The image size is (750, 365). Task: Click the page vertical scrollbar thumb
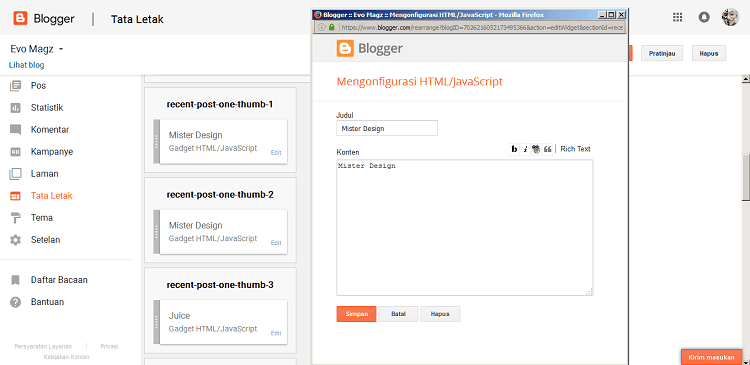745,177
